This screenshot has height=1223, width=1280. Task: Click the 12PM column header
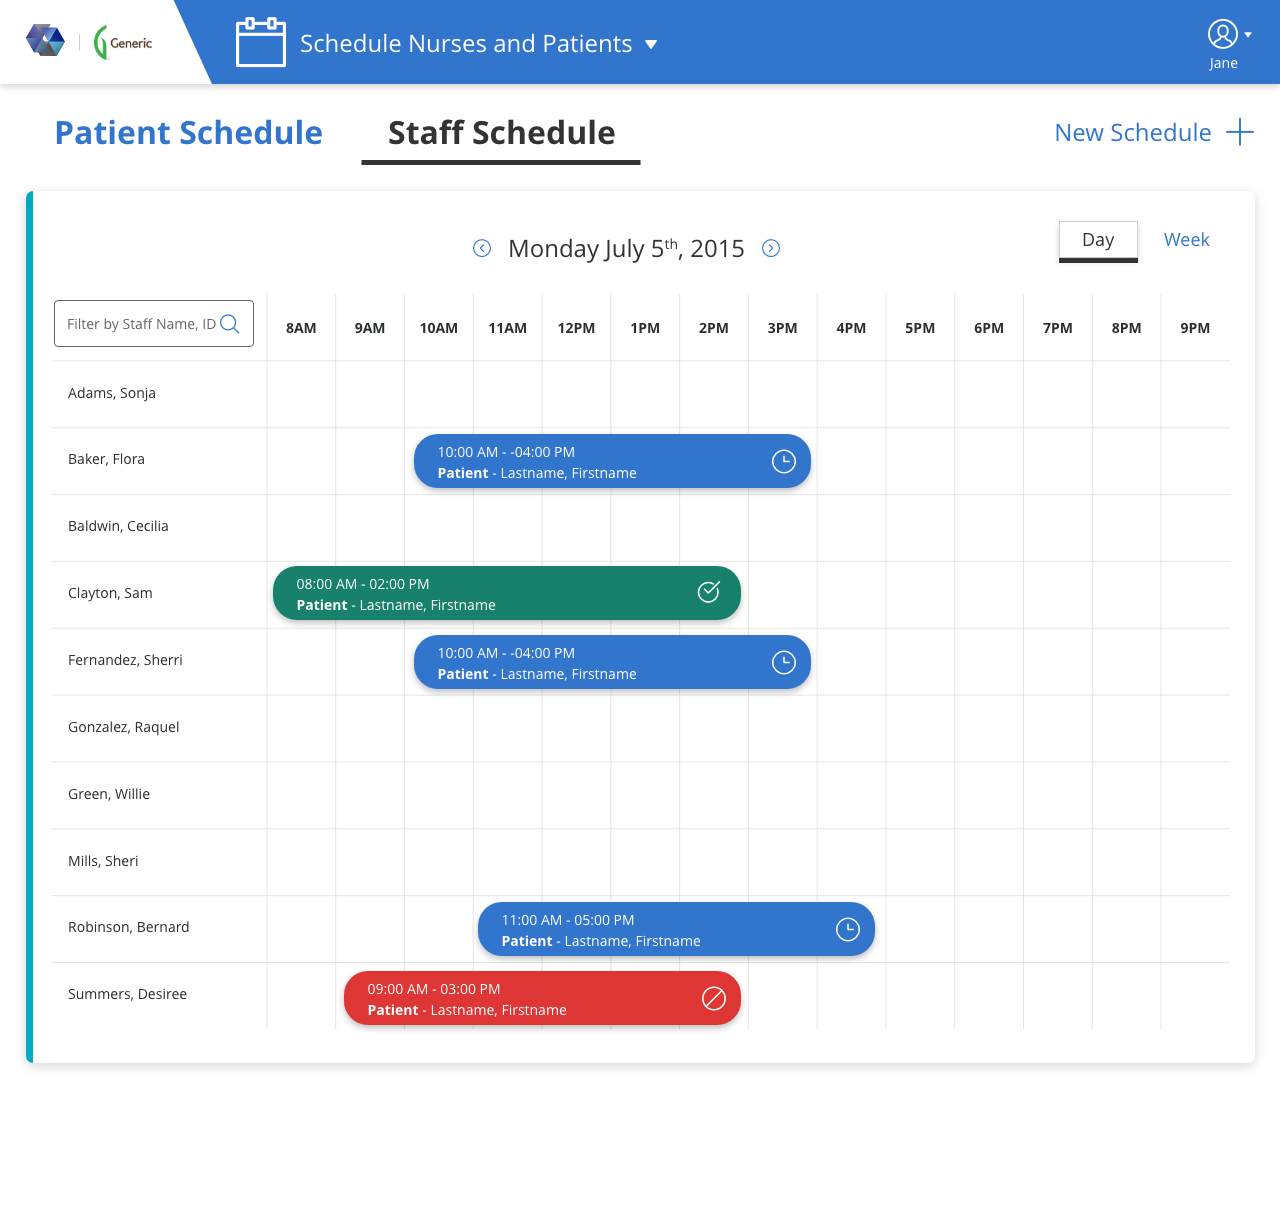pyautogui.click(x=576, y=328)
